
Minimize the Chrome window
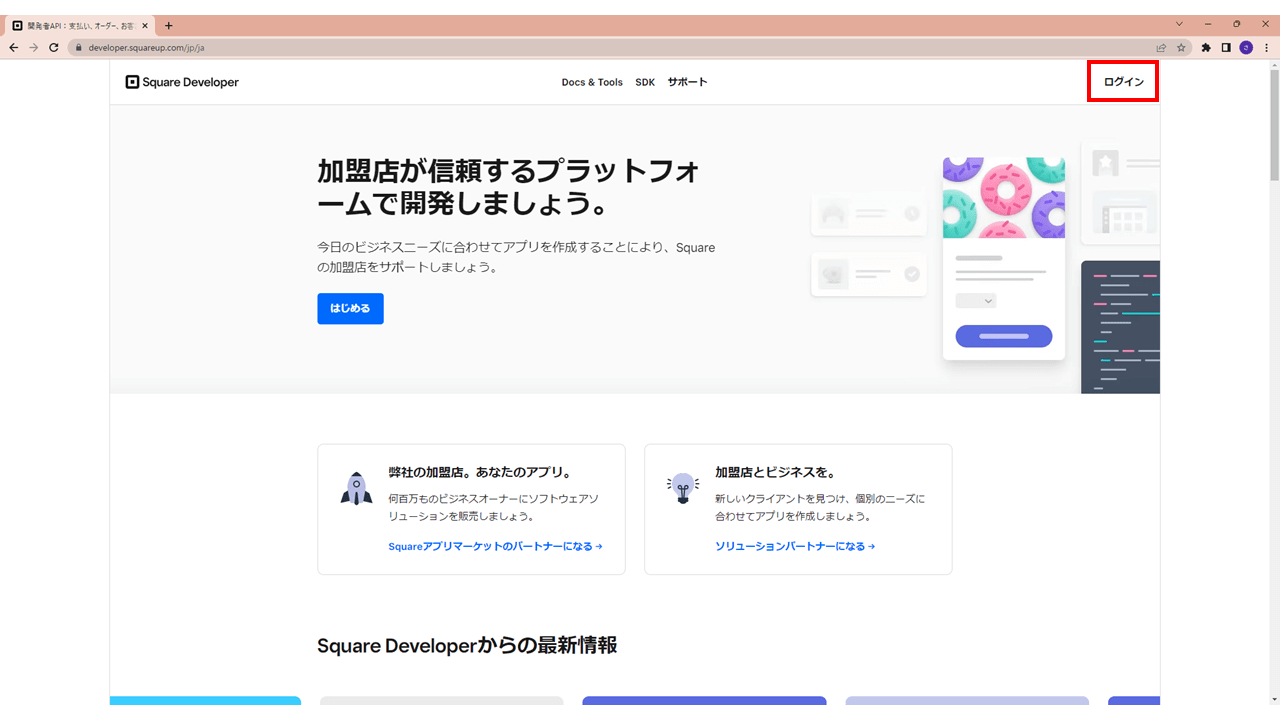[x=1208, y=24]
